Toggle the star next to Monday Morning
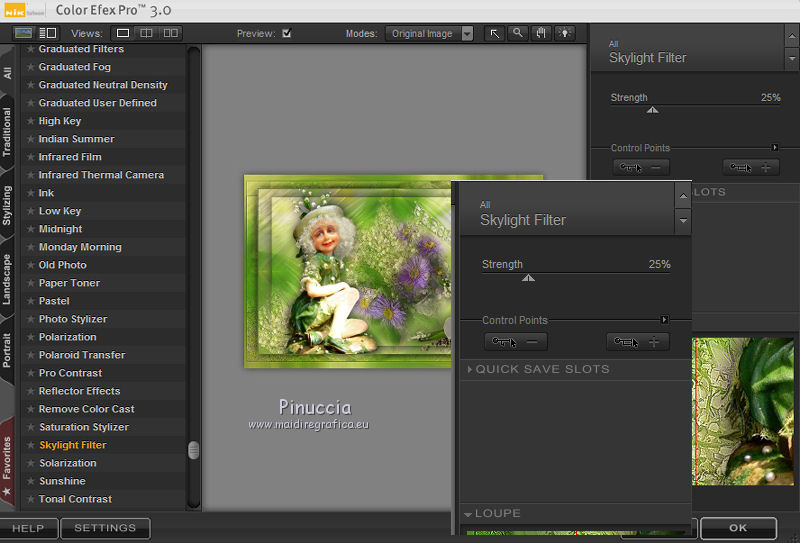 (31, 247)
